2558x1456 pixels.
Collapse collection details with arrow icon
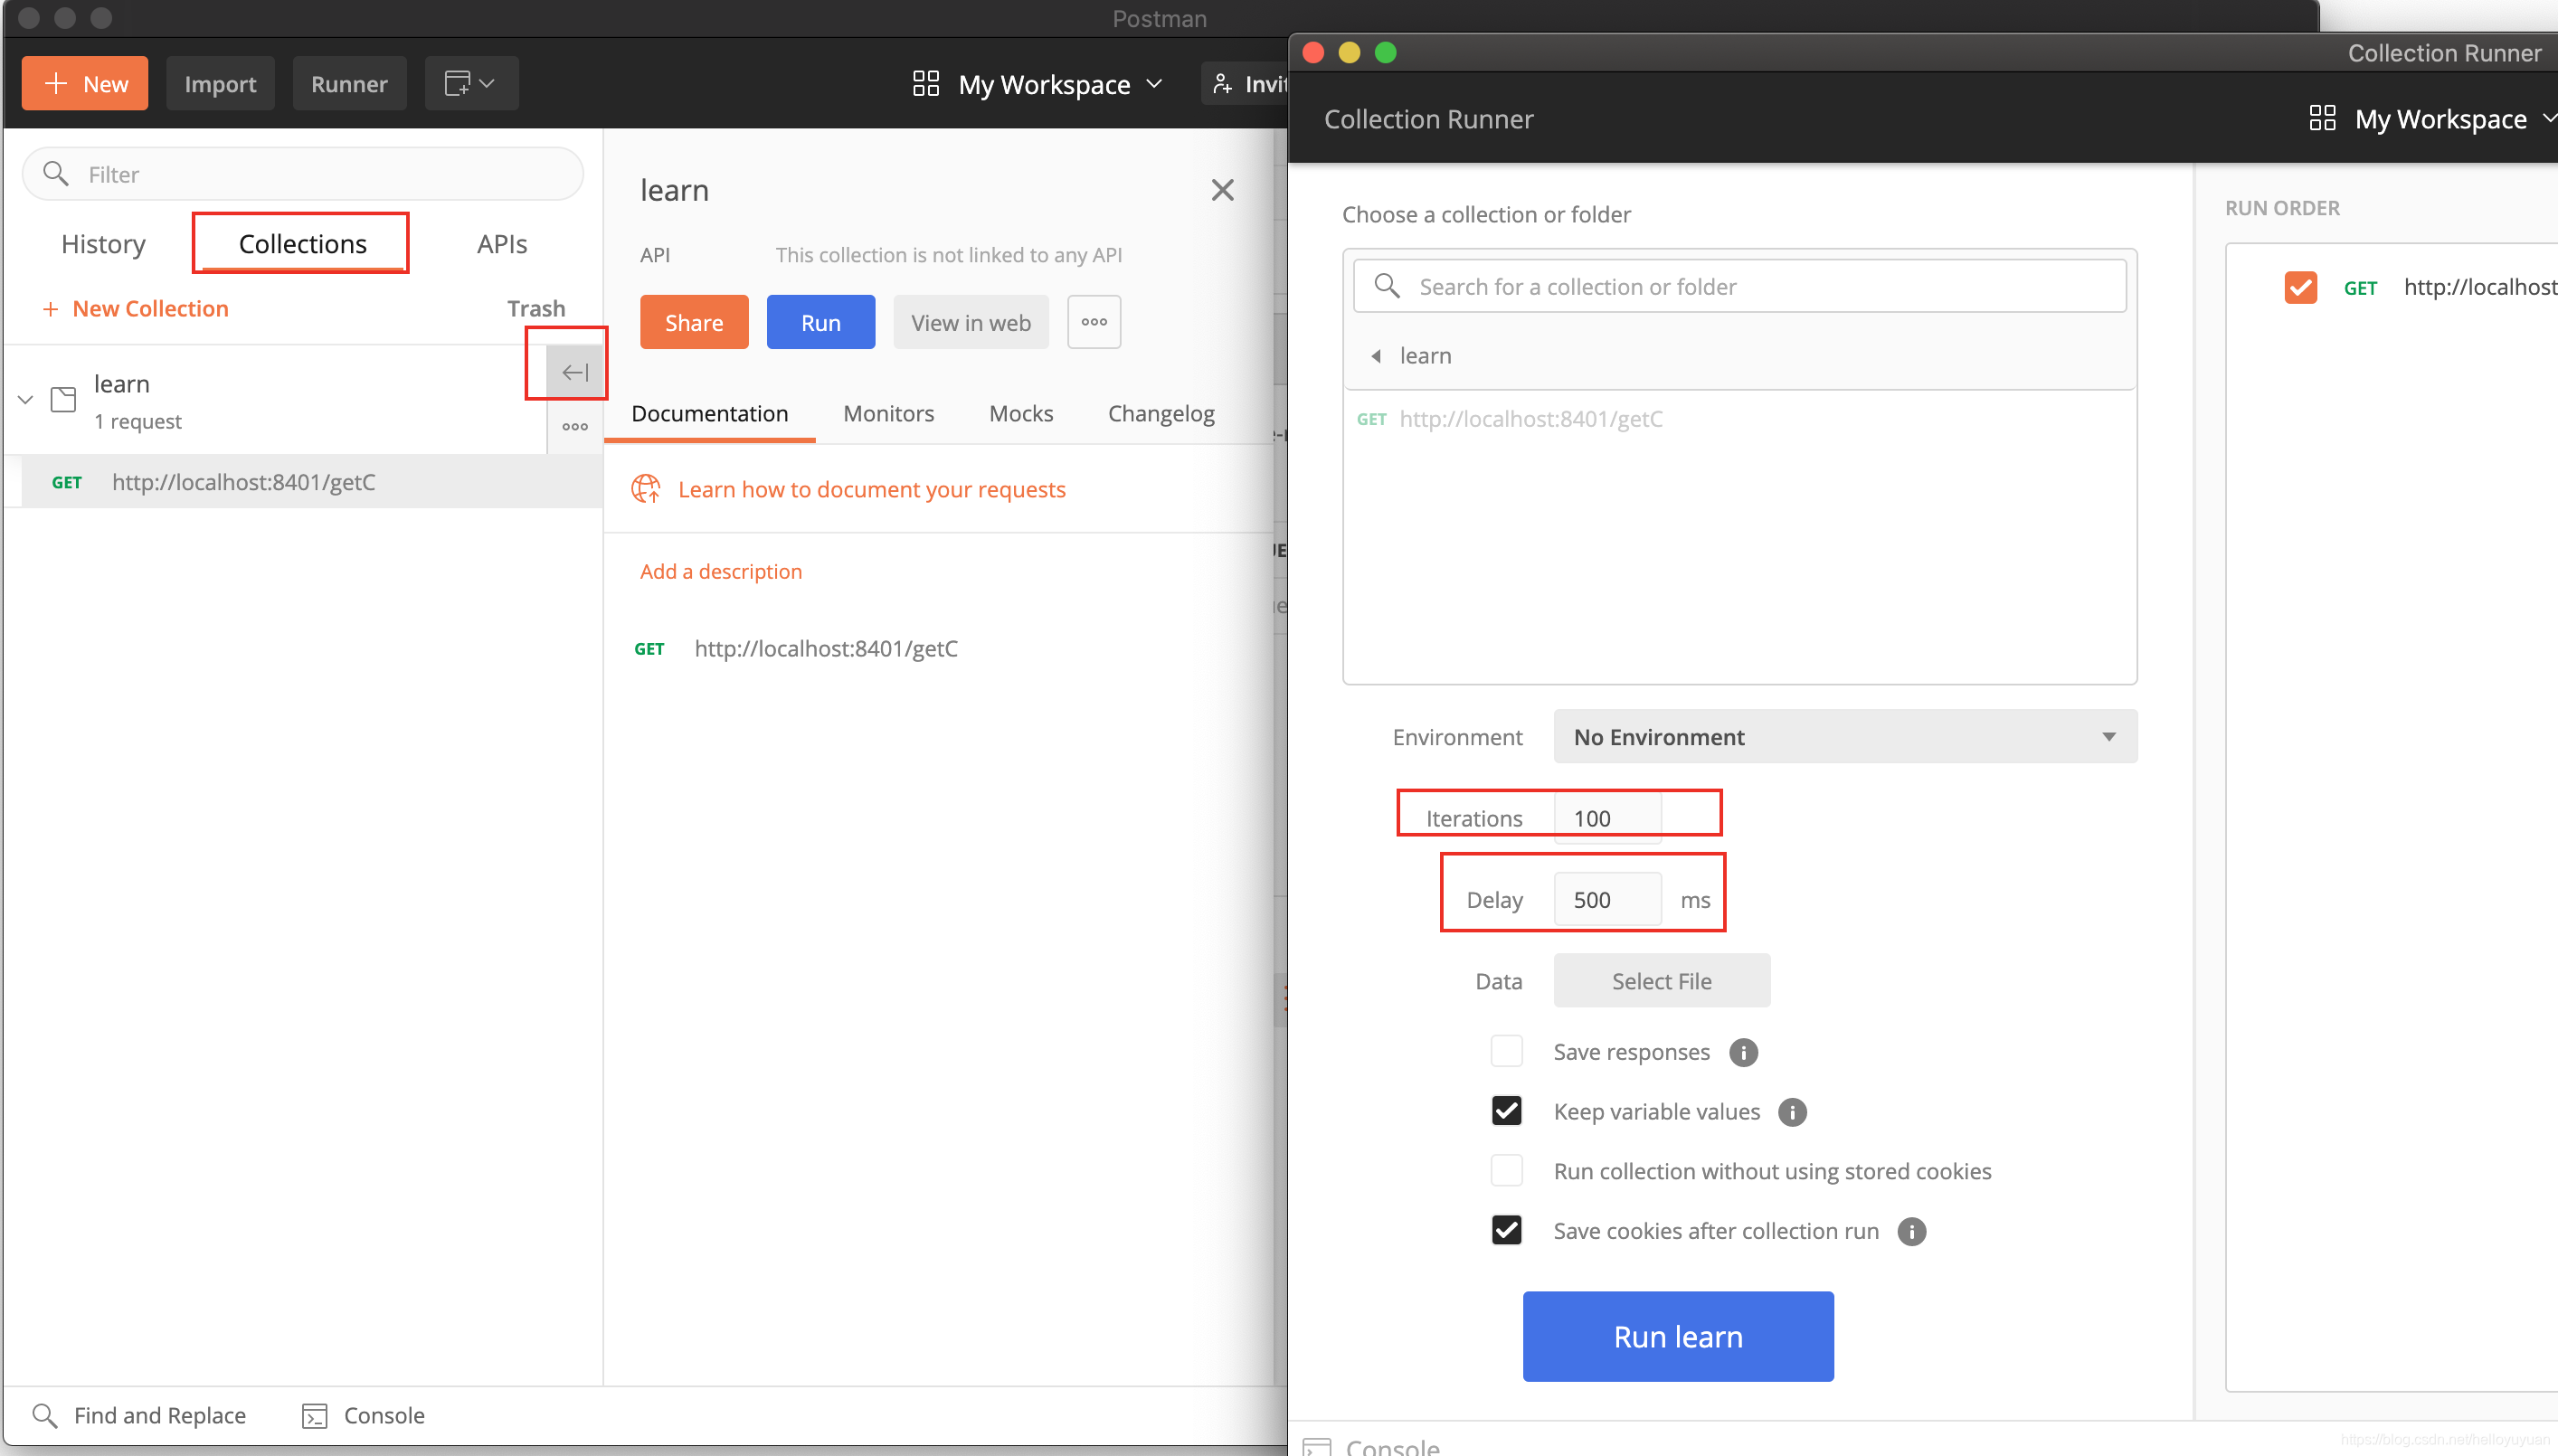[575, 373]
